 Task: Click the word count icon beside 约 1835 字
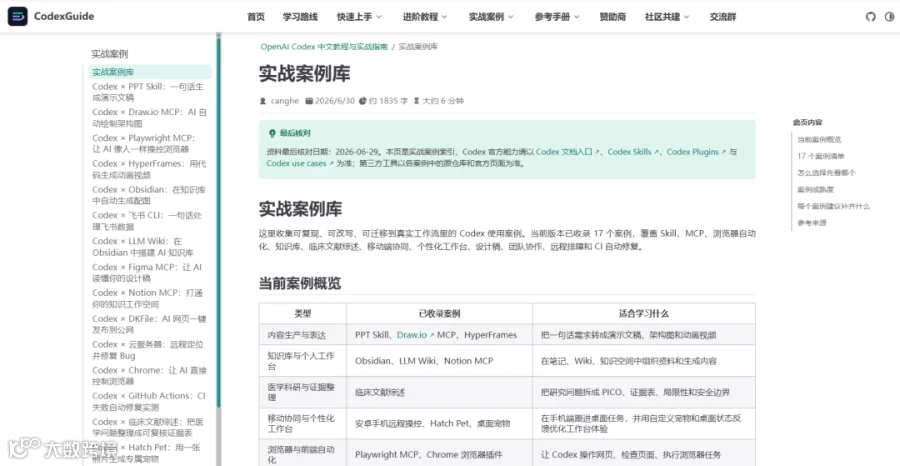click(363, 101)
